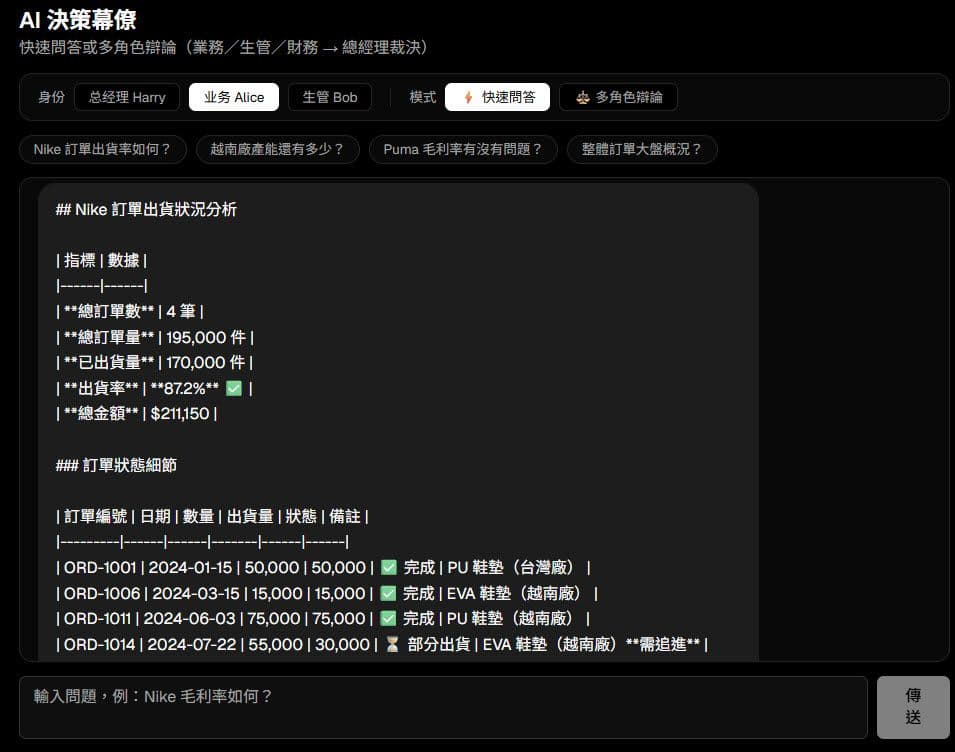Click the "**需追進**" note
This screenshot has width=955, height=752.
tap(663, 644)
